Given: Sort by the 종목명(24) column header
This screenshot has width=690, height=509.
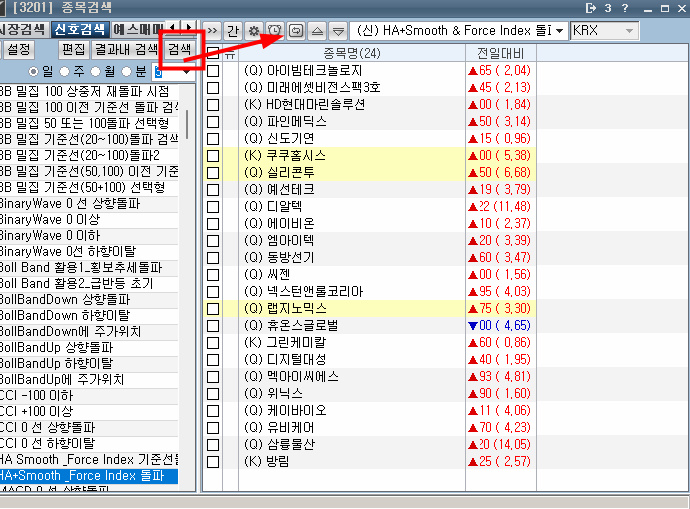Looking at the screenshot, I should tap(352, 53).
